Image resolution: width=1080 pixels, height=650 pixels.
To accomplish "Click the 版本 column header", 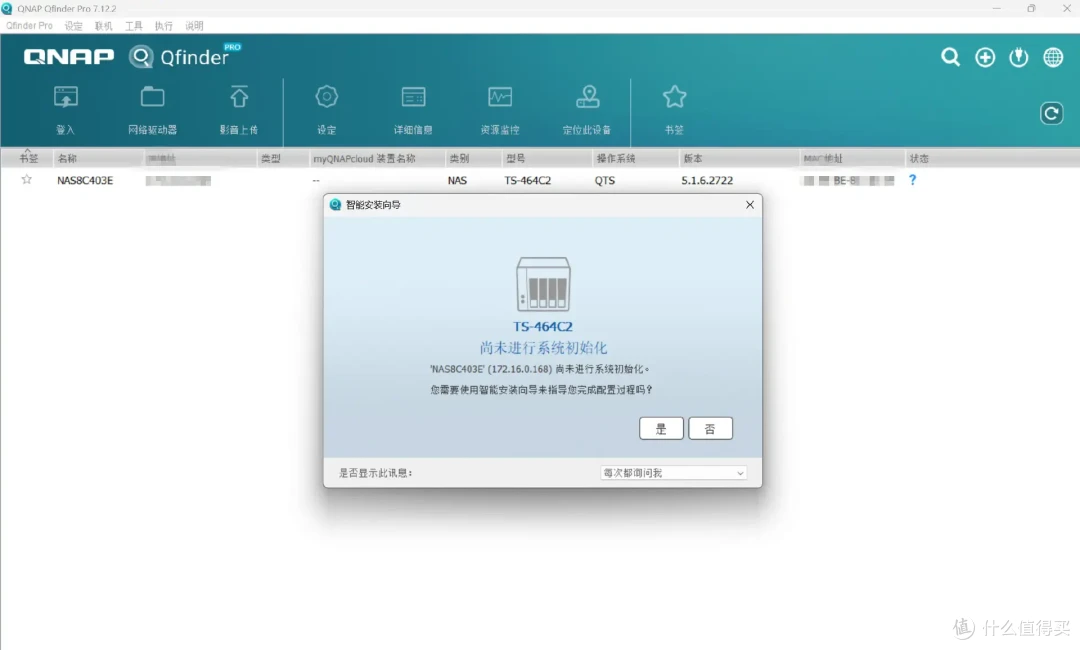I will (693, 158).
